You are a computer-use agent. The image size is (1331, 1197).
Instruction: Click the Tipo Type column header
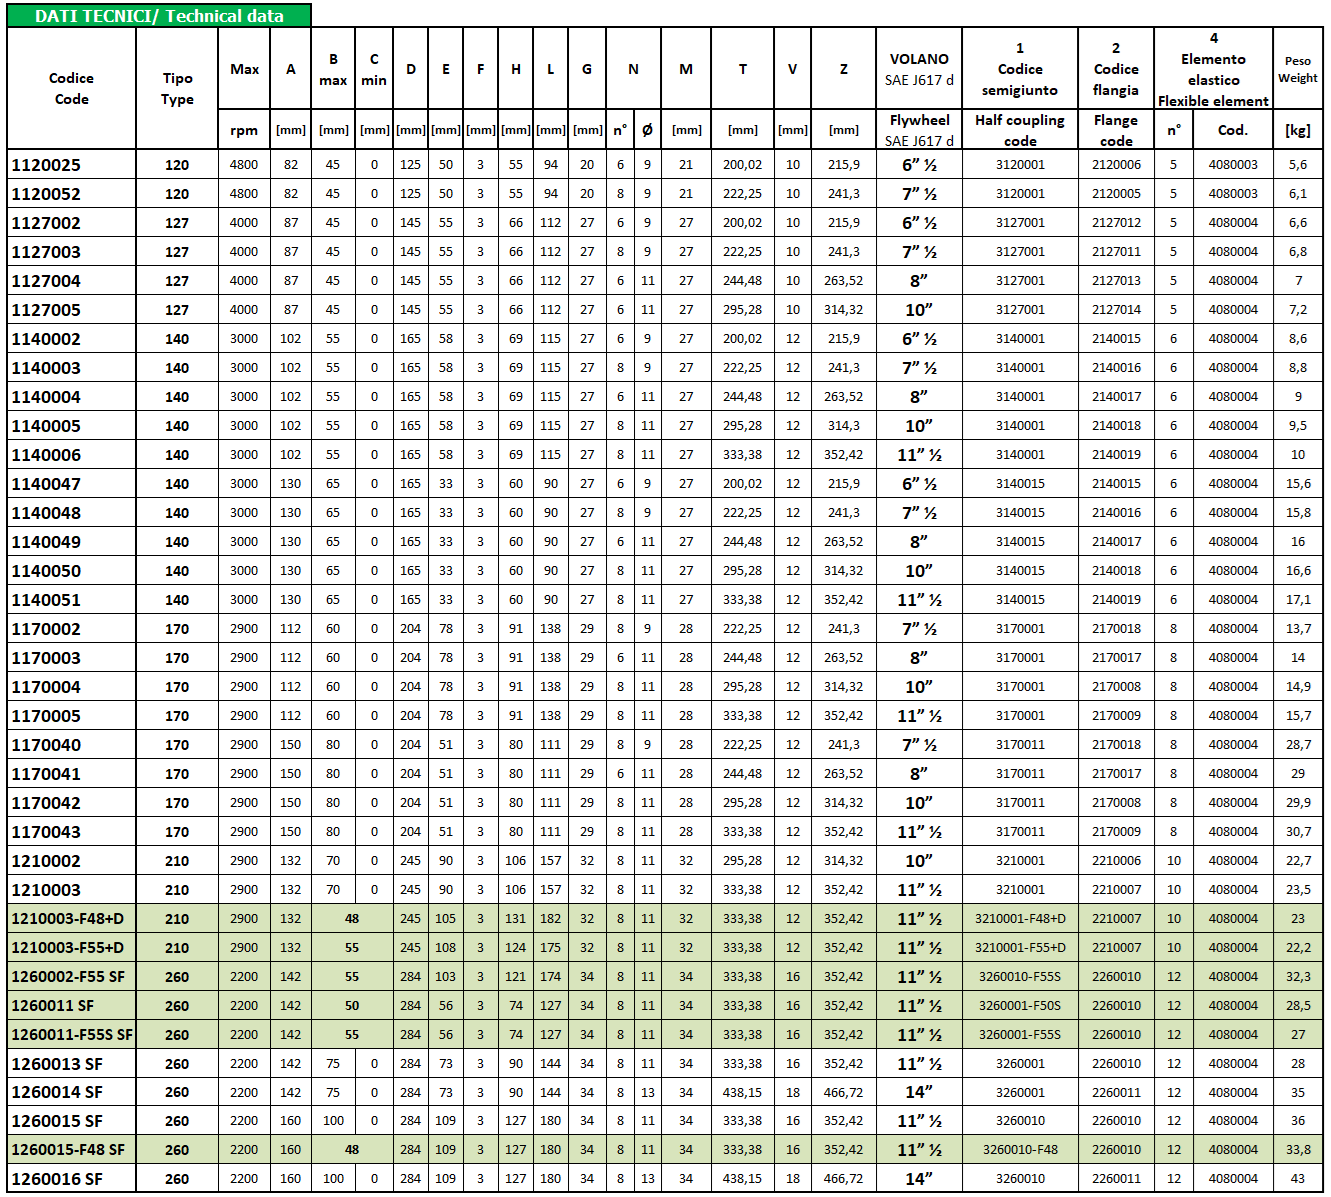coord(177,88)
